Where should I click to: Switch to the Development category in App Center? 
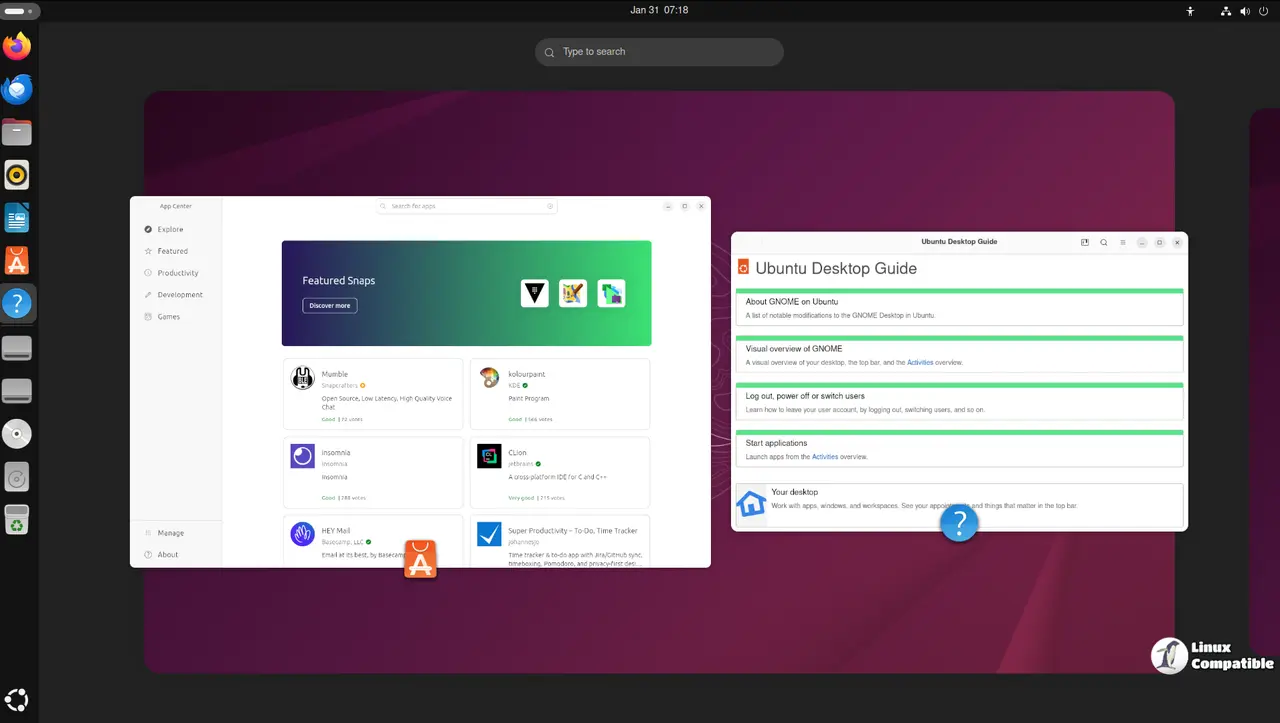tap(179, 295)
